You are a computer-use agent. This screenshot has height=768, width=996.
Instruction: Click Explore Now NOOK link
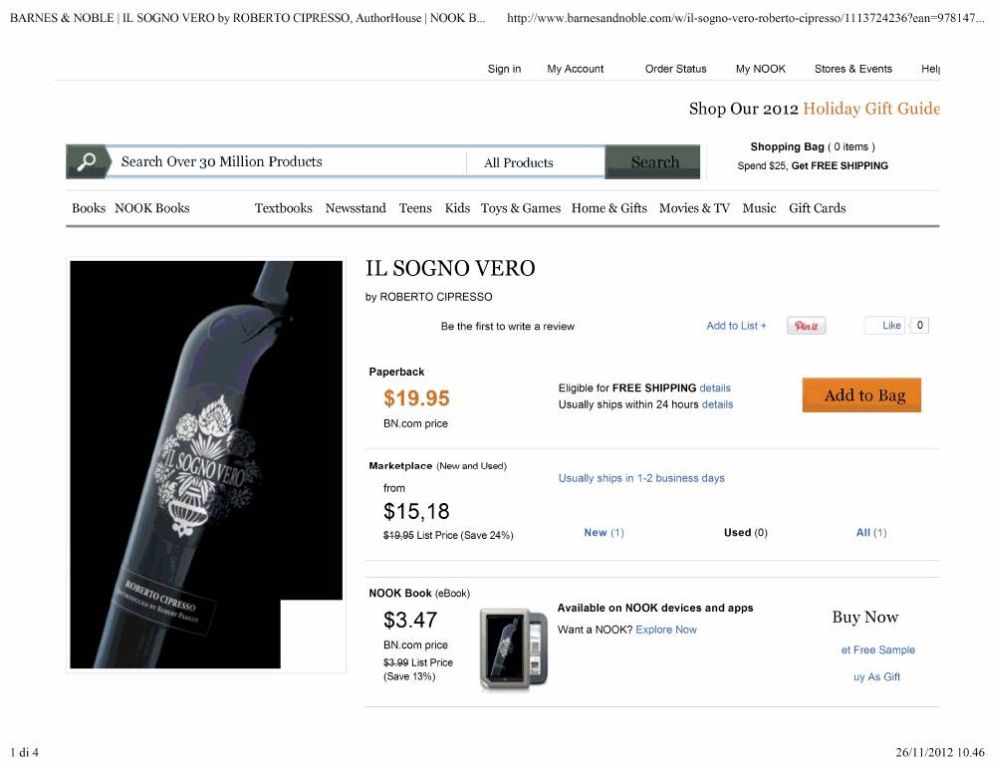click(666, 630)
